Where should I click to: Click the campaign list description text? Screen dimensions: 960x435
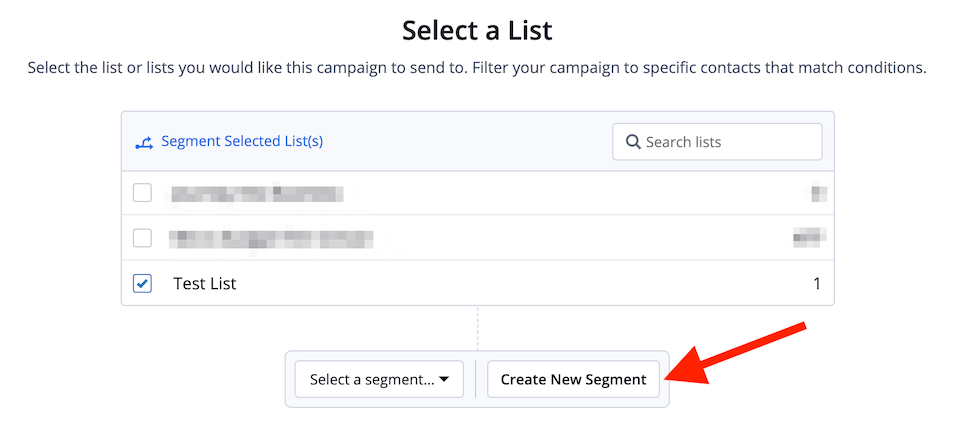(477, 67)
